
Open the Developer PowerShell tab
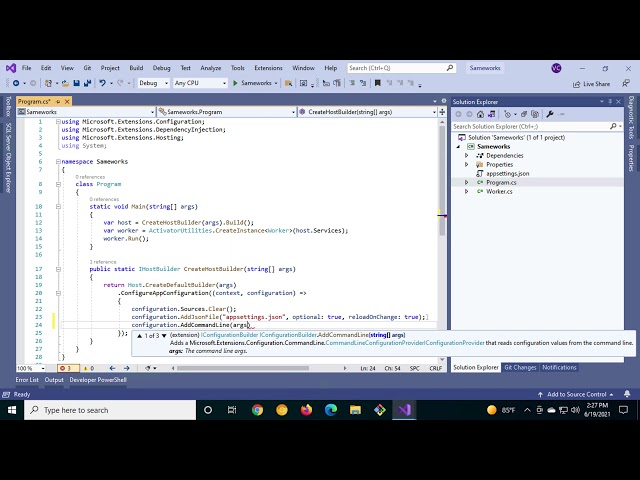pos(98,380)
